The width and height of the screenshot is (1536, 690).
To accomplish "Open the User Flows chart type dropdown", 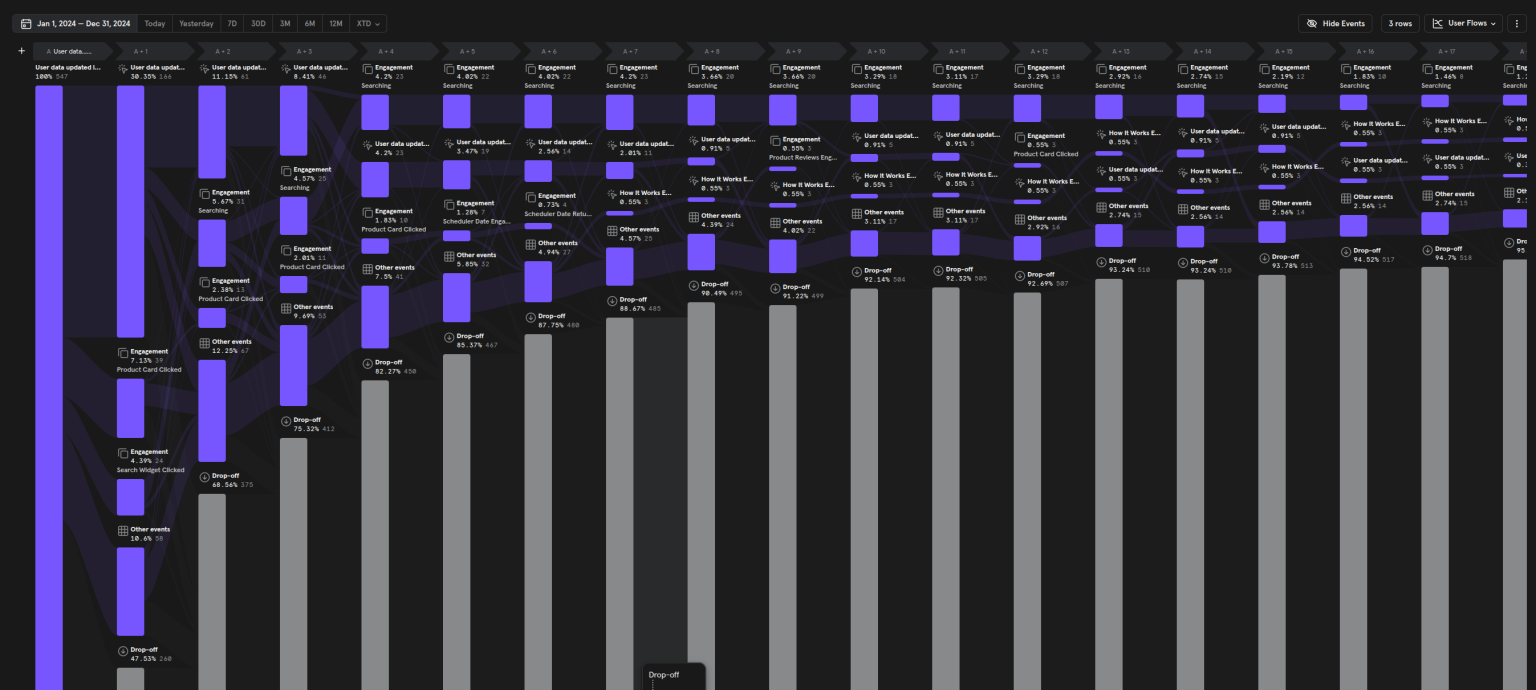I will tap(1463, 23).
